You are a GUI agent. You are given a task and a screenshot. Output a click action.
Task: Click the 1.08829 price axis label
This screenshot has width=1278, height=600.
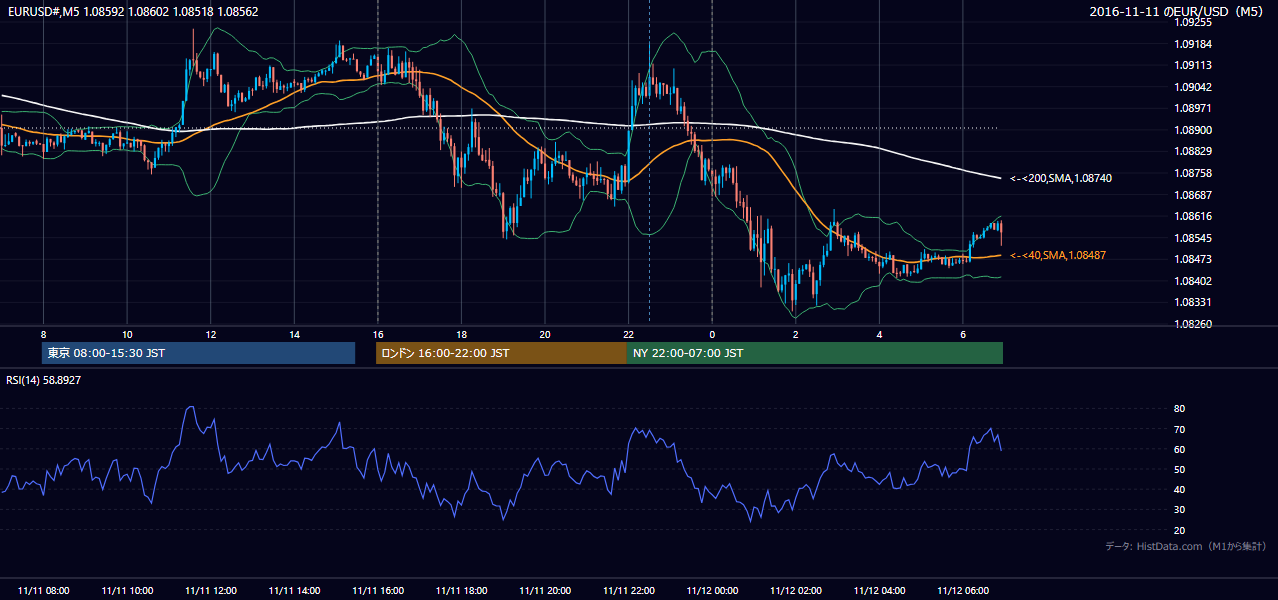click(1192, 151)
